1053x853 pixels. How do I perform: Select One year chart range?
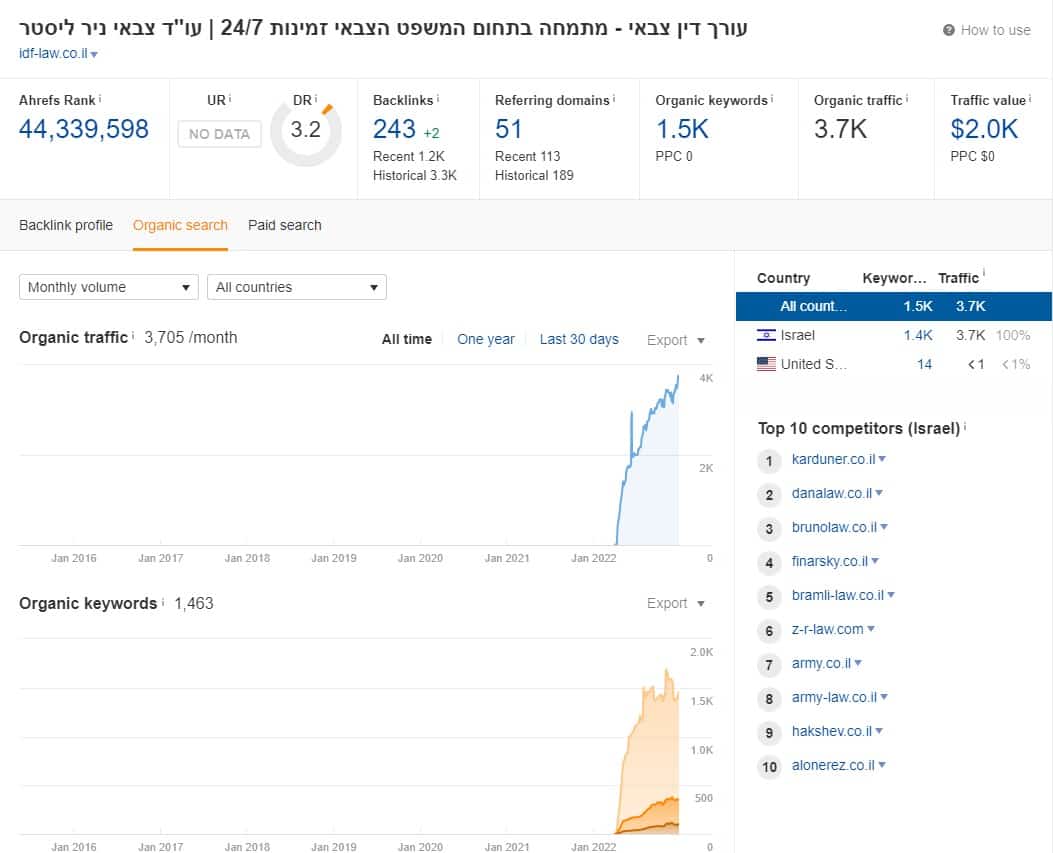(x=486, y=339)
